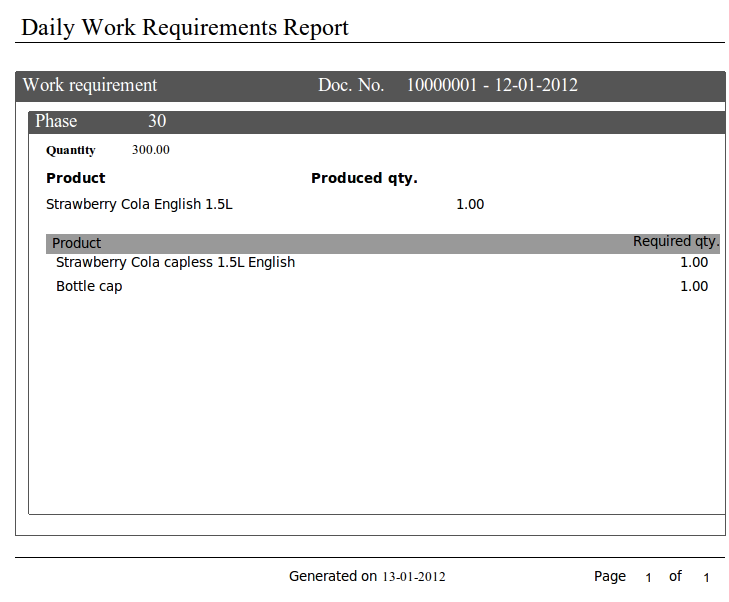Click the Daily Work Requirements Report title
The width and height of the screenshot is (729, 602).
[185, 27]
